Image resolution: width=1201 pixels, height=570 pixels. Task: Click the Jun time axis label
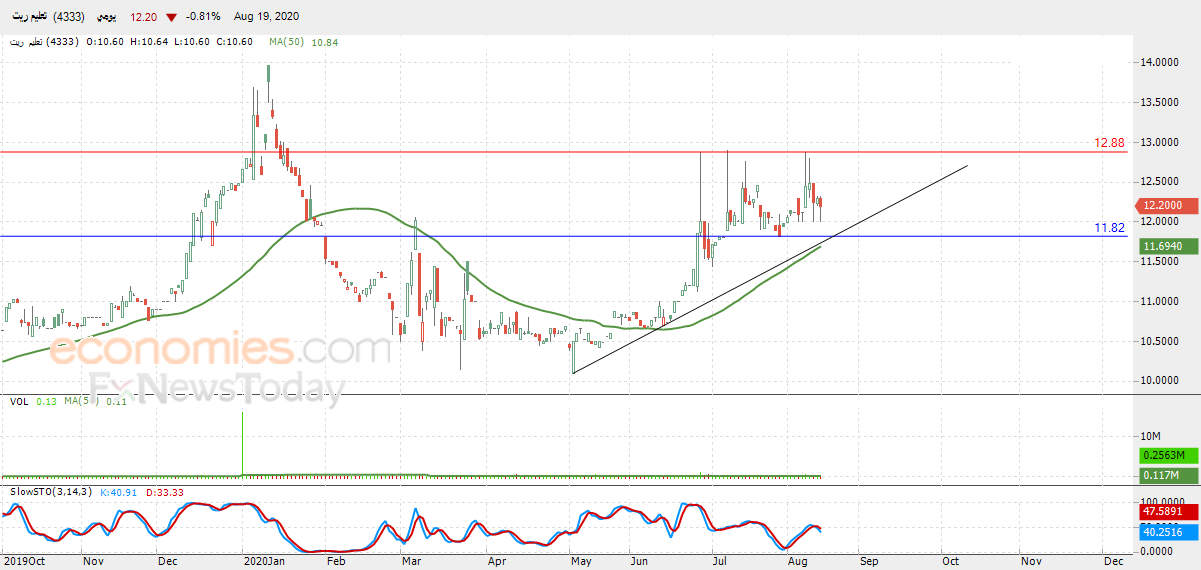tap(638, 562)
